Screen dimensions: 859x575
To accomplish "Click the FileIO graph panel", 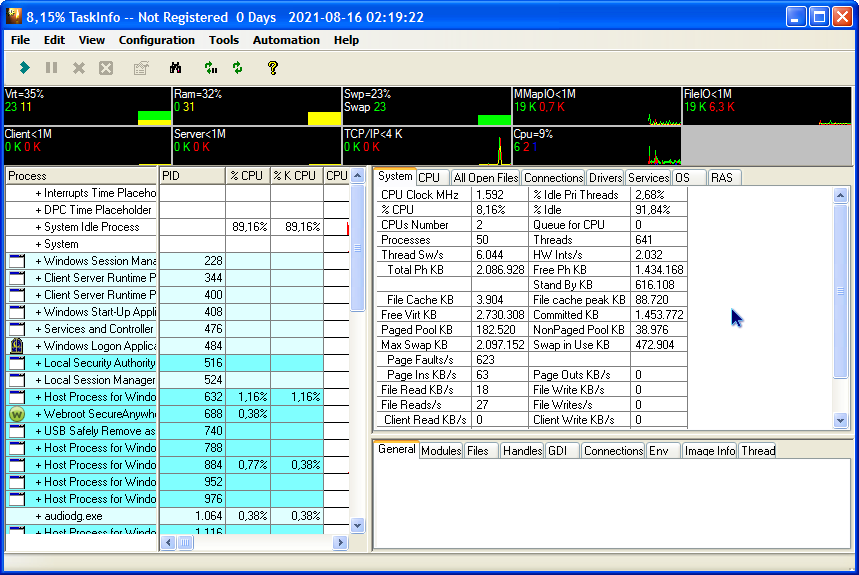I will click(x=768, y=106).
